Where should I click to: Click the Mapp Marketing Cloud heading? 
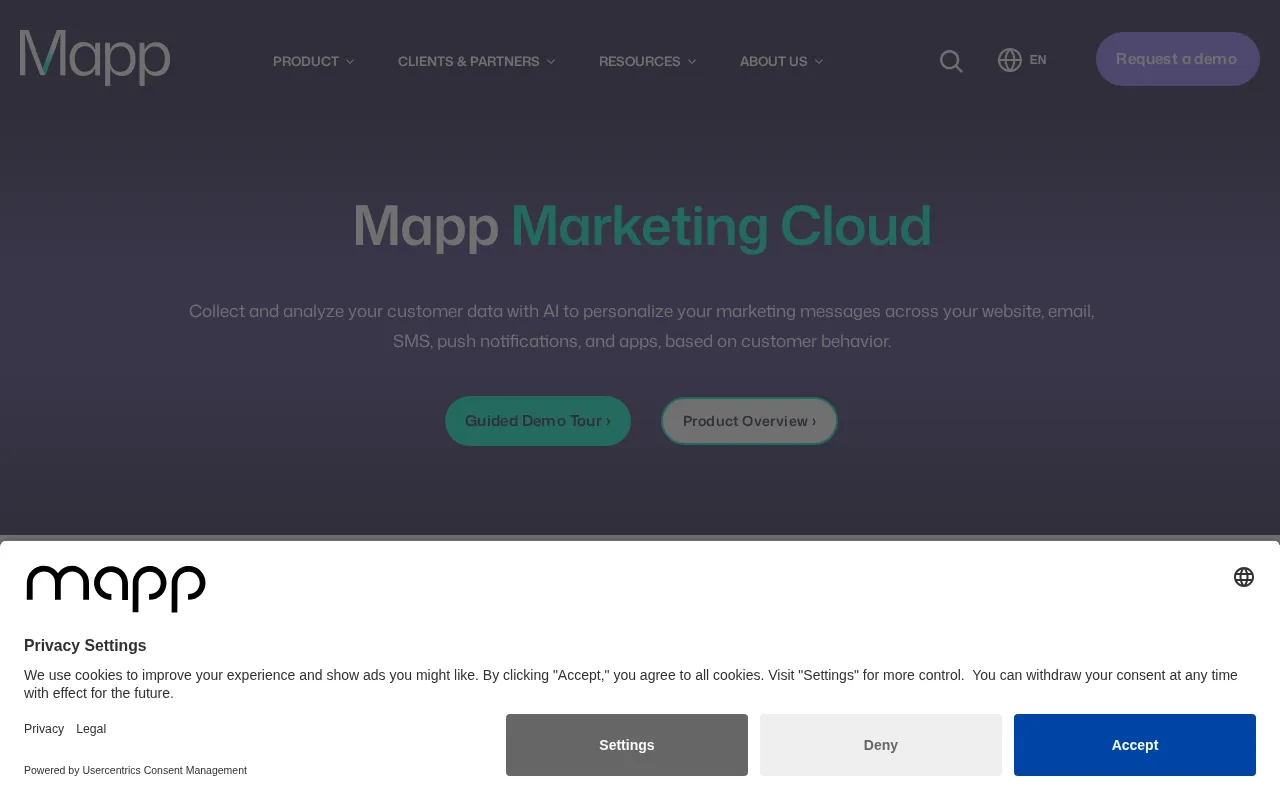point(642,226)
